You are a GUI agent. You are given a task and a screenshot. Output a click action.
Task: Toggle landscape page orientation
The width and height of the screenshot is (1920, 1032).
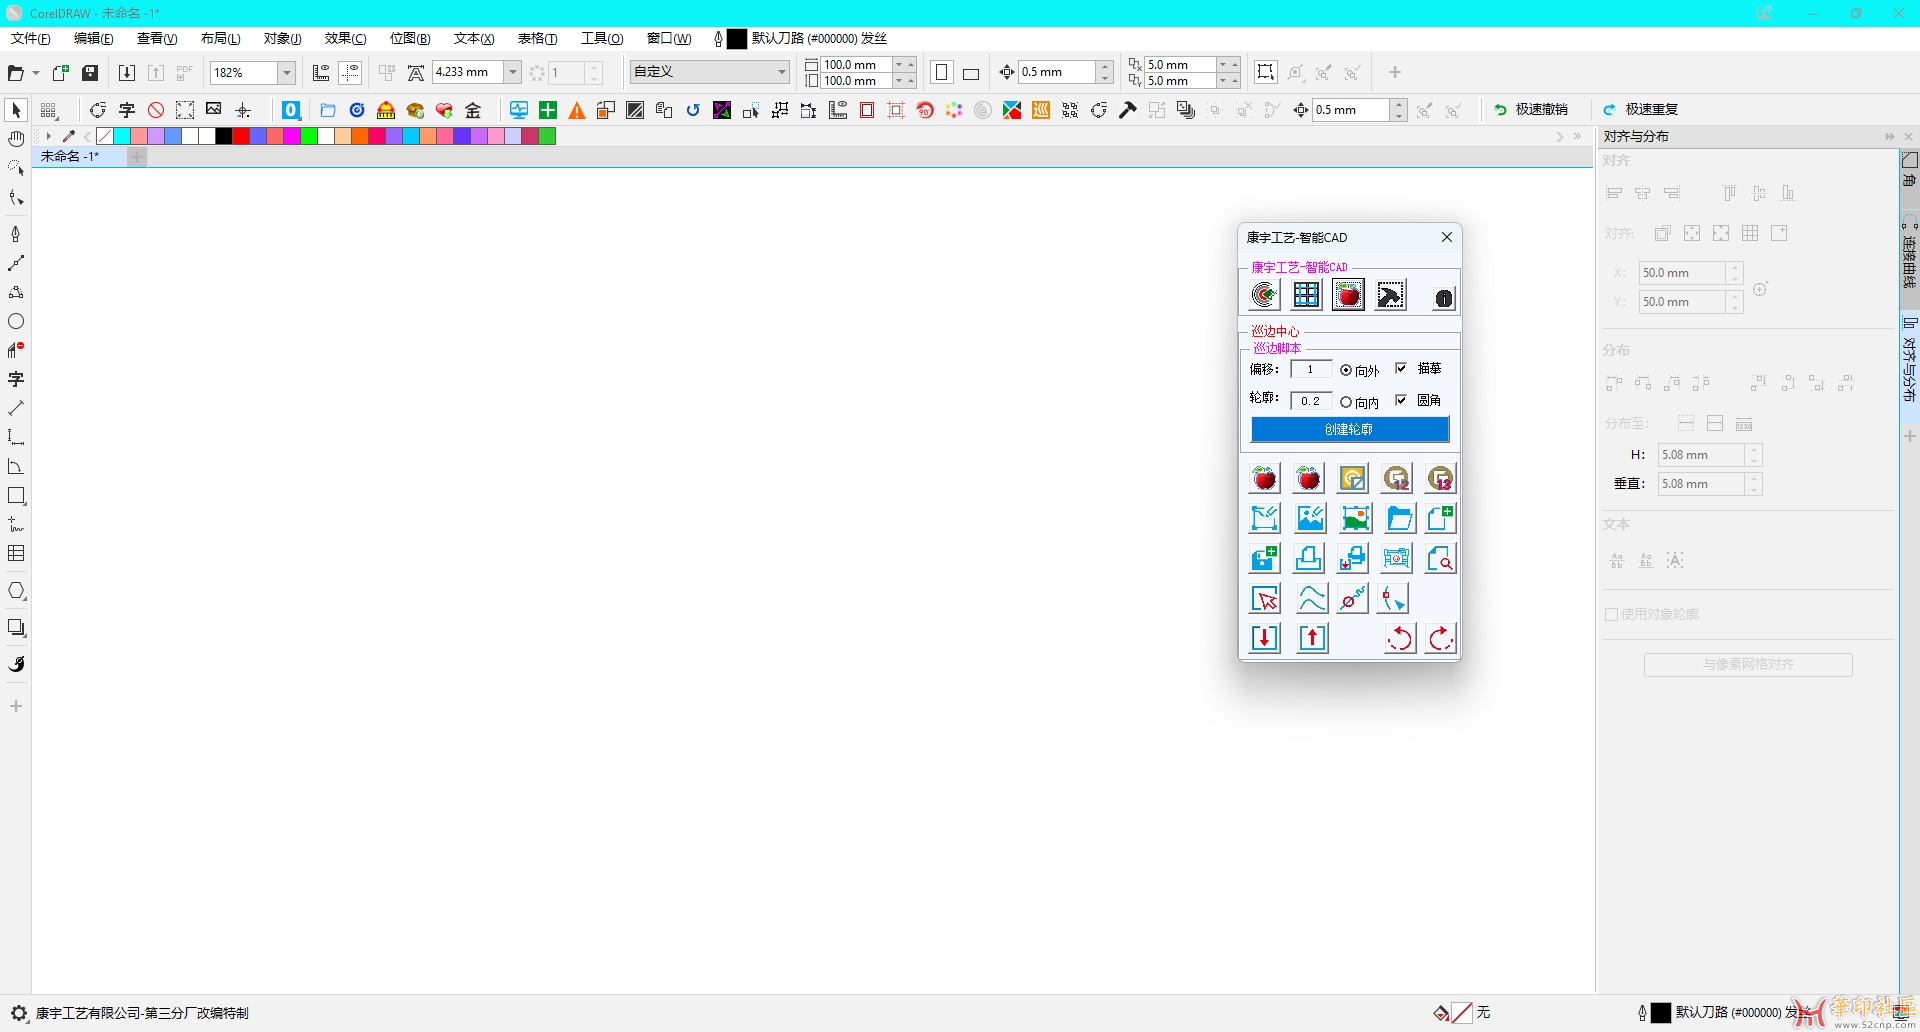pyautogui.click(x=970, y=73)
